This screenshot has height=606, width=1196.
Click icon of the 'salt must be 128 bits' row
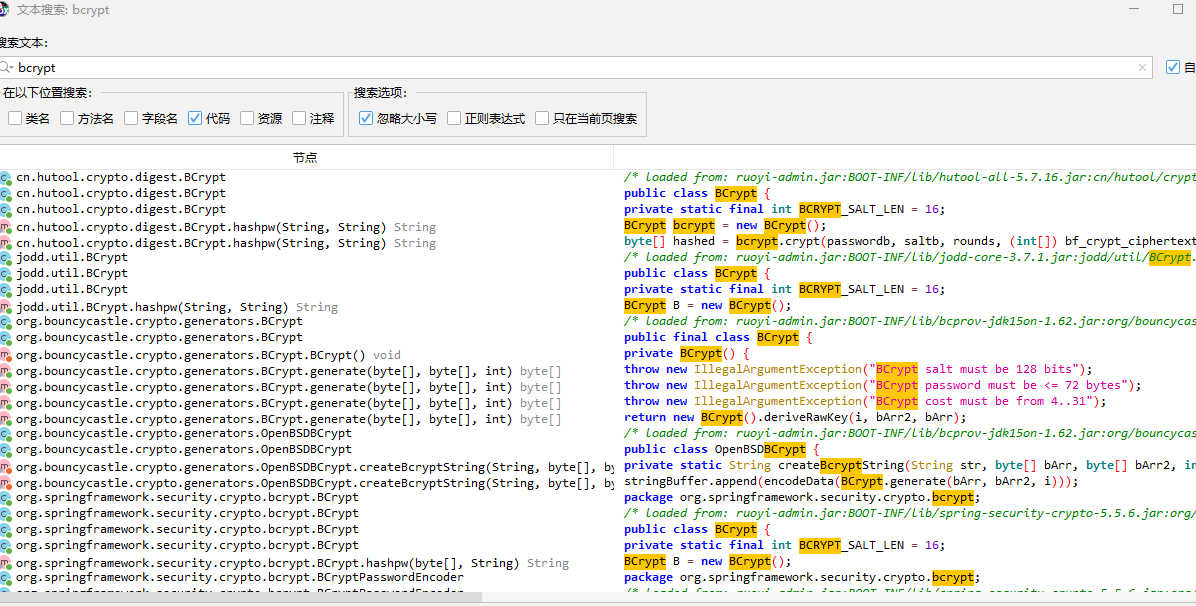[x=5, y=372]
